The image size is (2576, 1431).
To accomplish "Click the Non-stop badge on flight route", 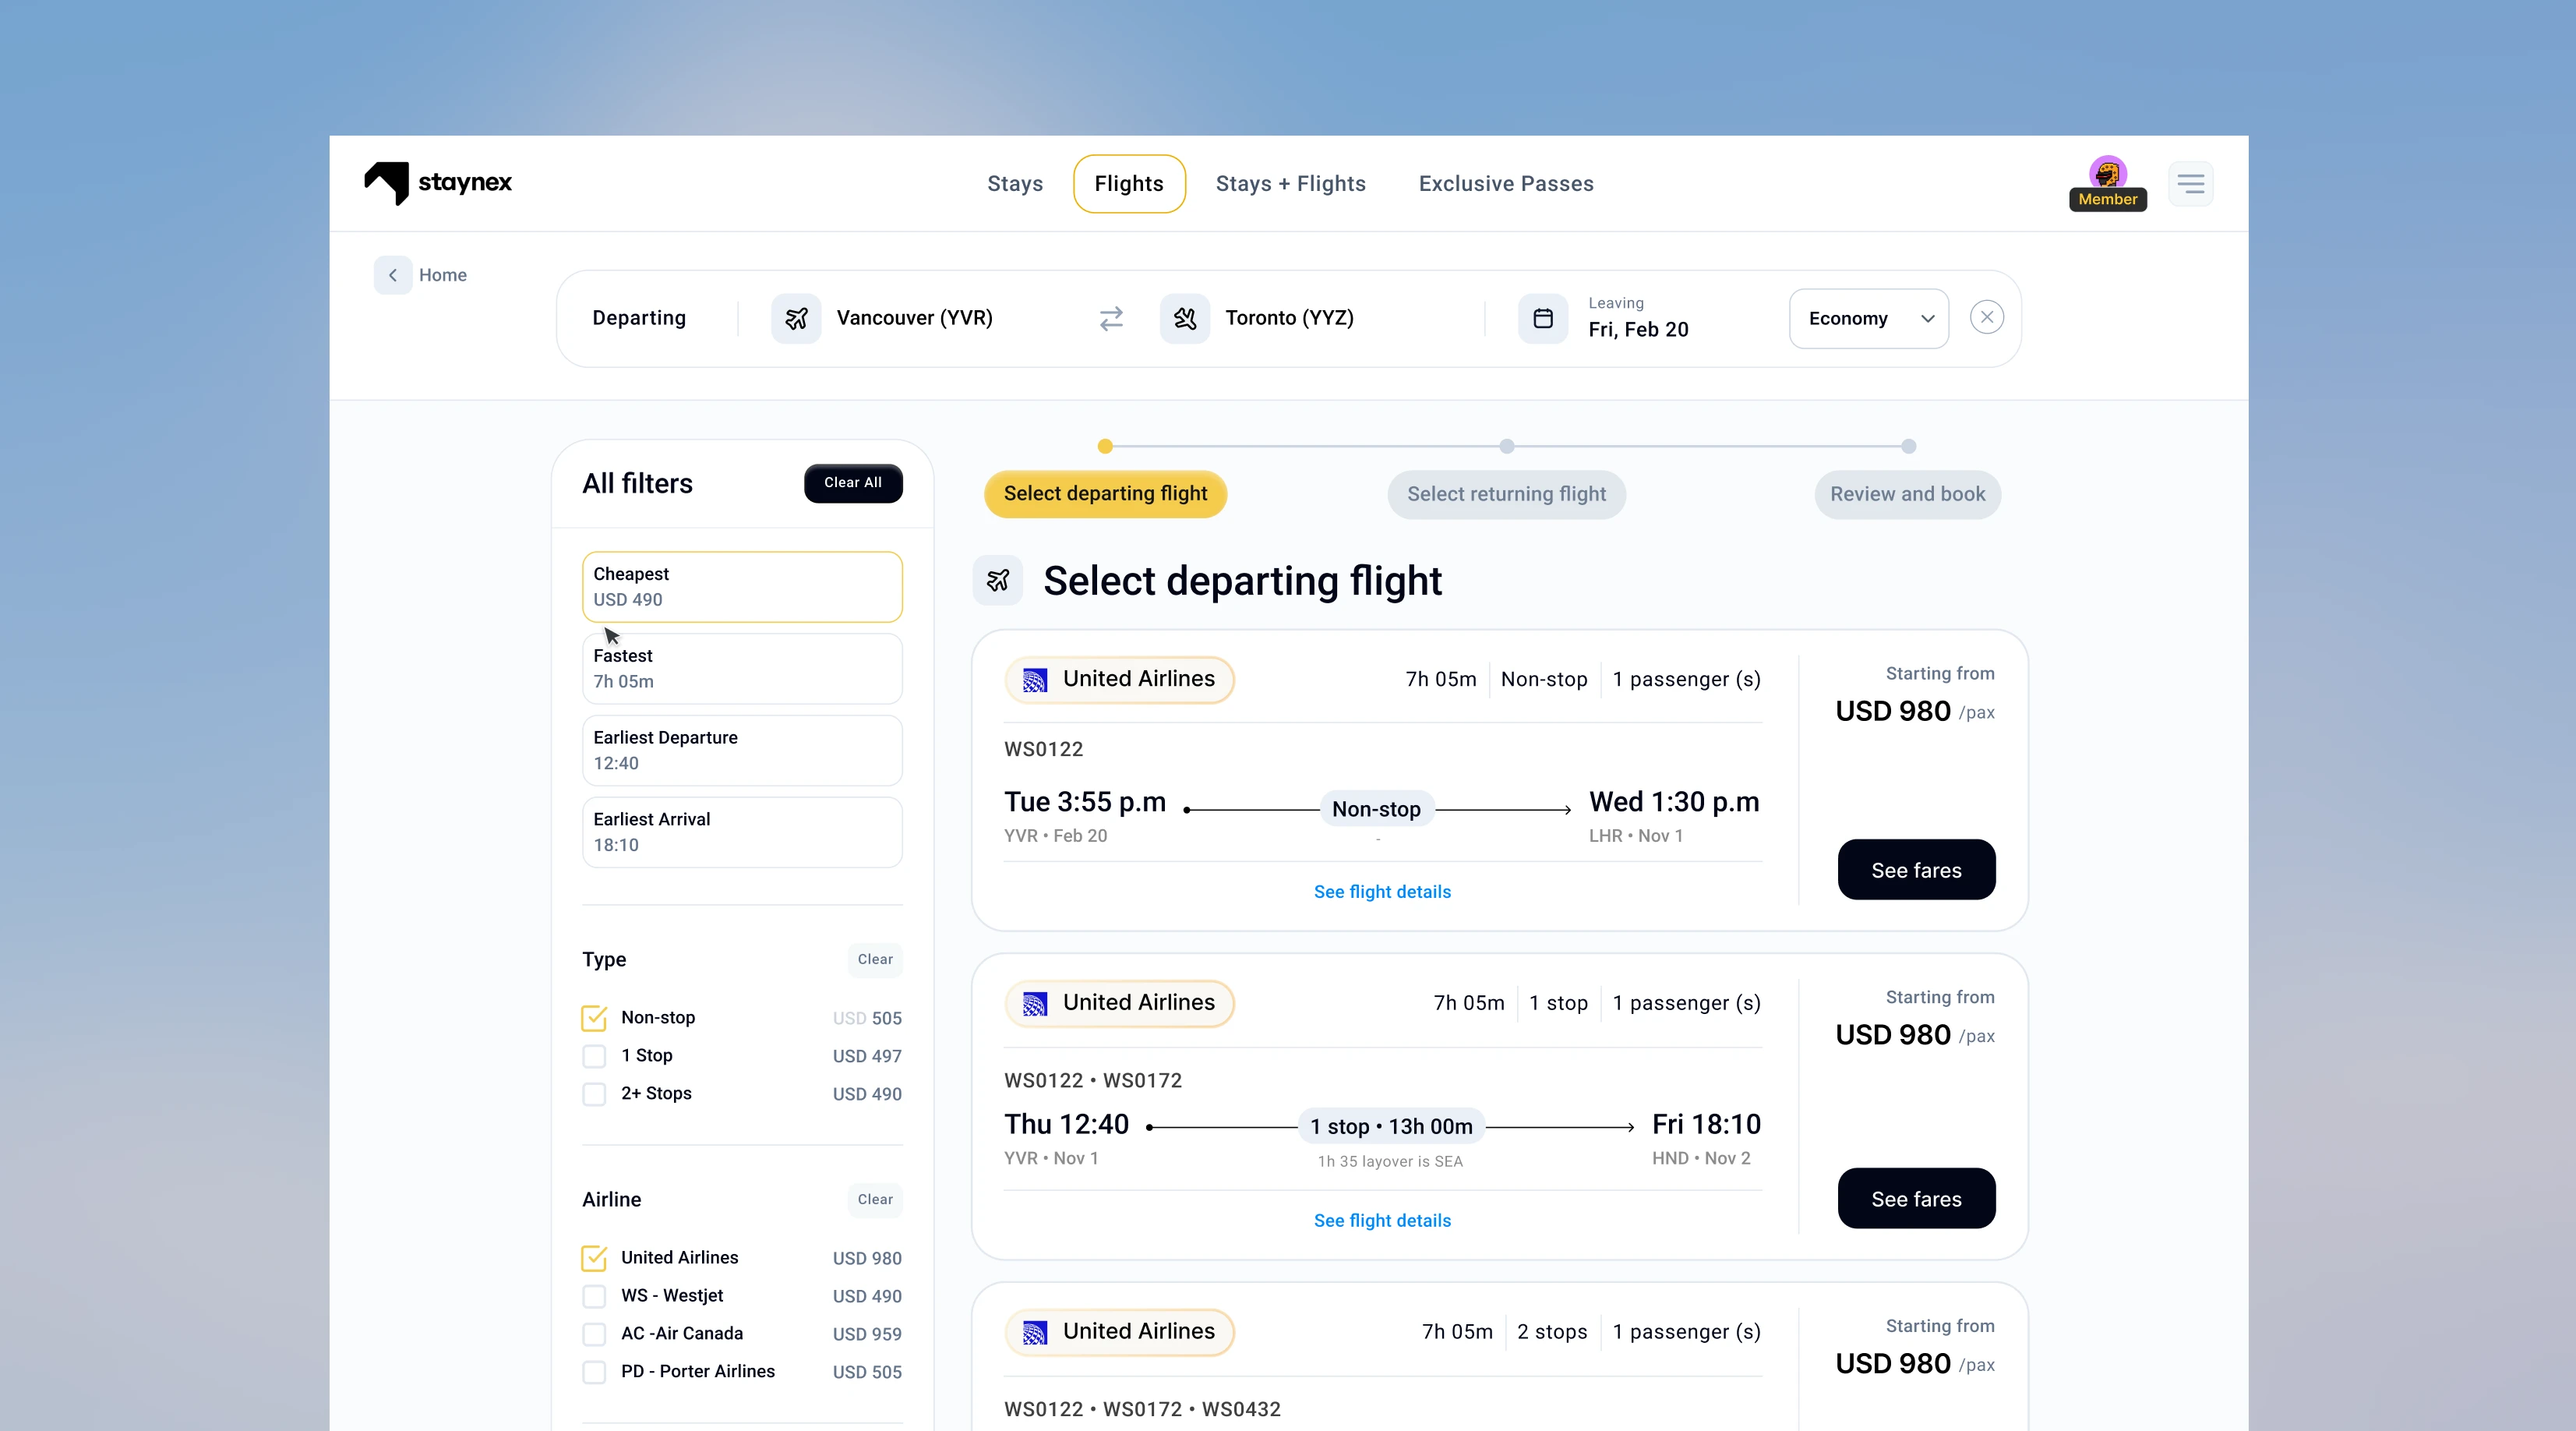I will pyautogui.click(x=1376, y=809).
